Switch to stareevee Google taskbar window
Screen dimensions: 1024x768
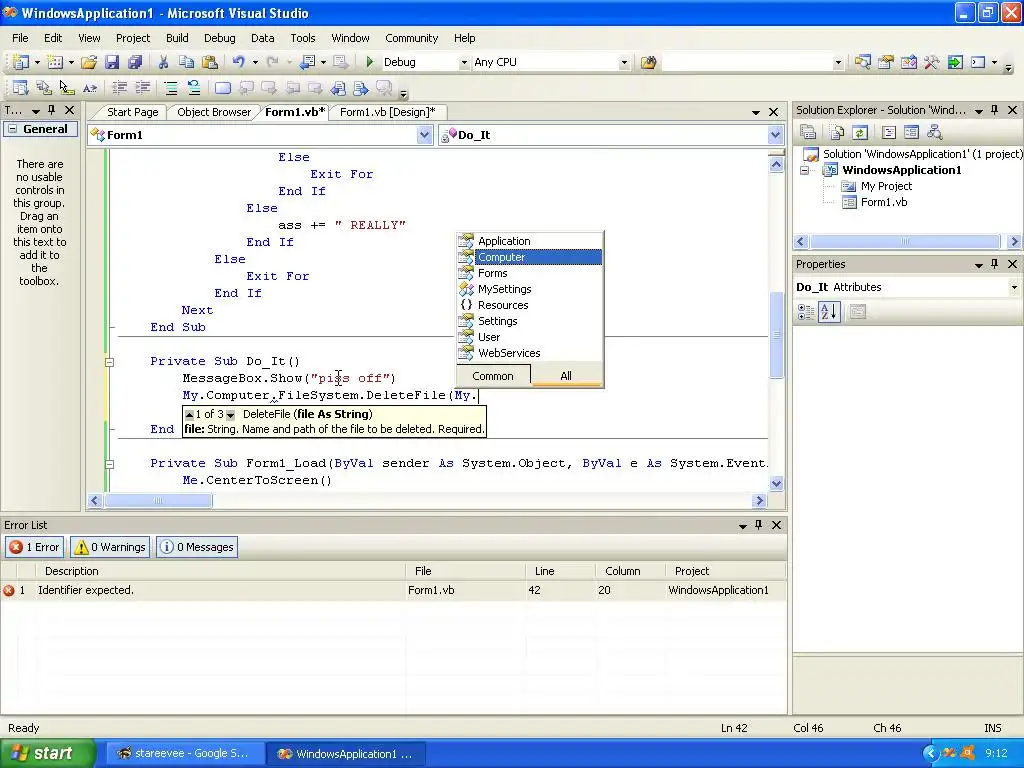[x=184, y=753]
